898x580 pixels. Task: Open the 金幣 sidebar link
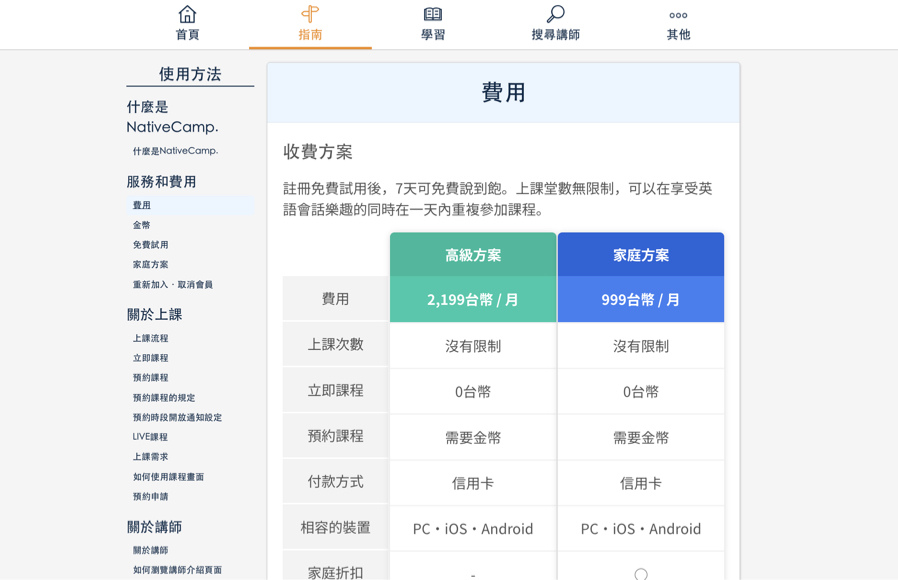tap(141, 225)
